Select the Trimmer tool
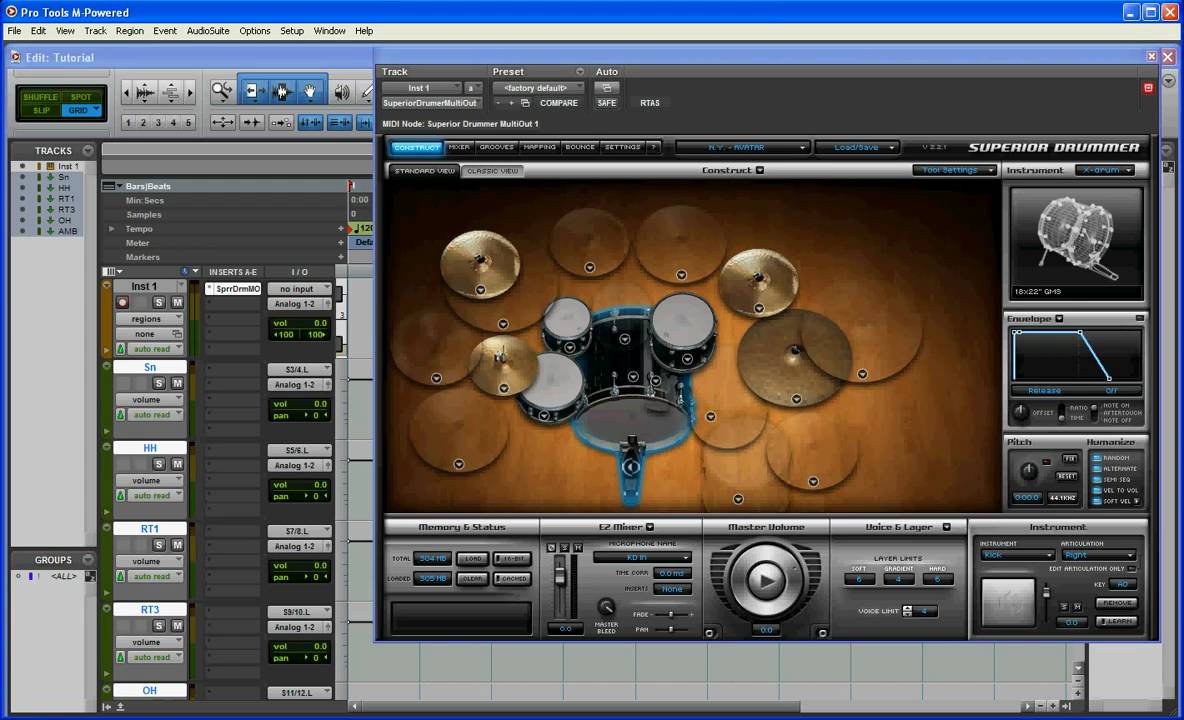This screenshot has height=720, width=1184. point(252,92)
